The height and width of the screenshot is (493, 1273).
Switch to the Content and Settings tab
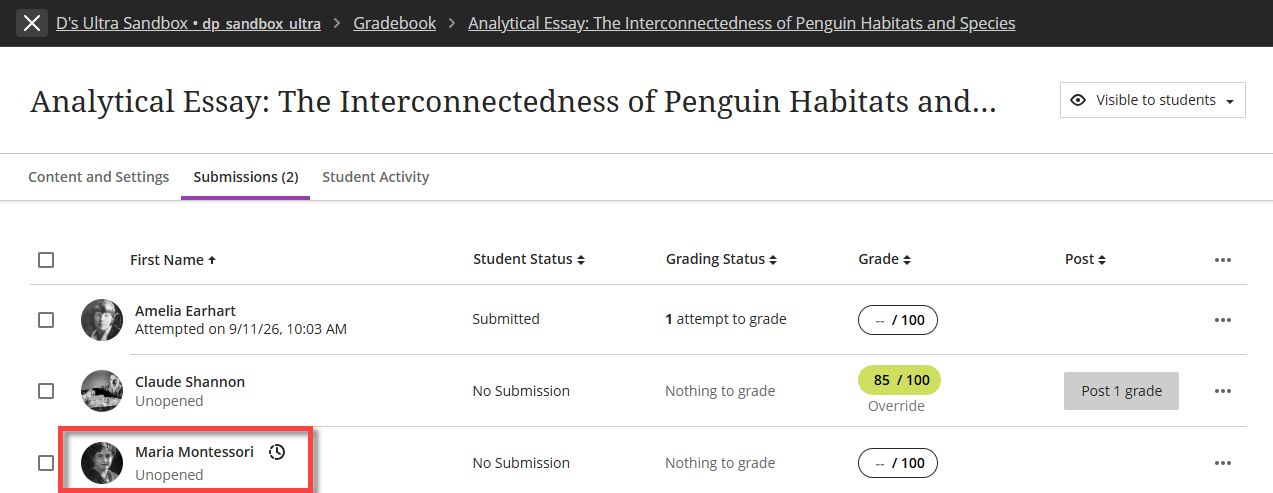[x=99, y=177]
